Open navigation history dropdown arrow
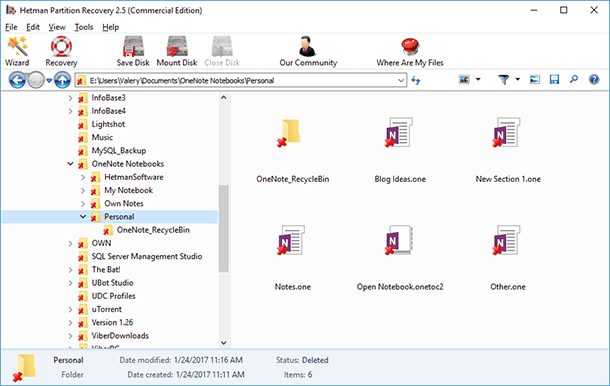This screenshot has width=610, height=386. (x=49, y=81)
